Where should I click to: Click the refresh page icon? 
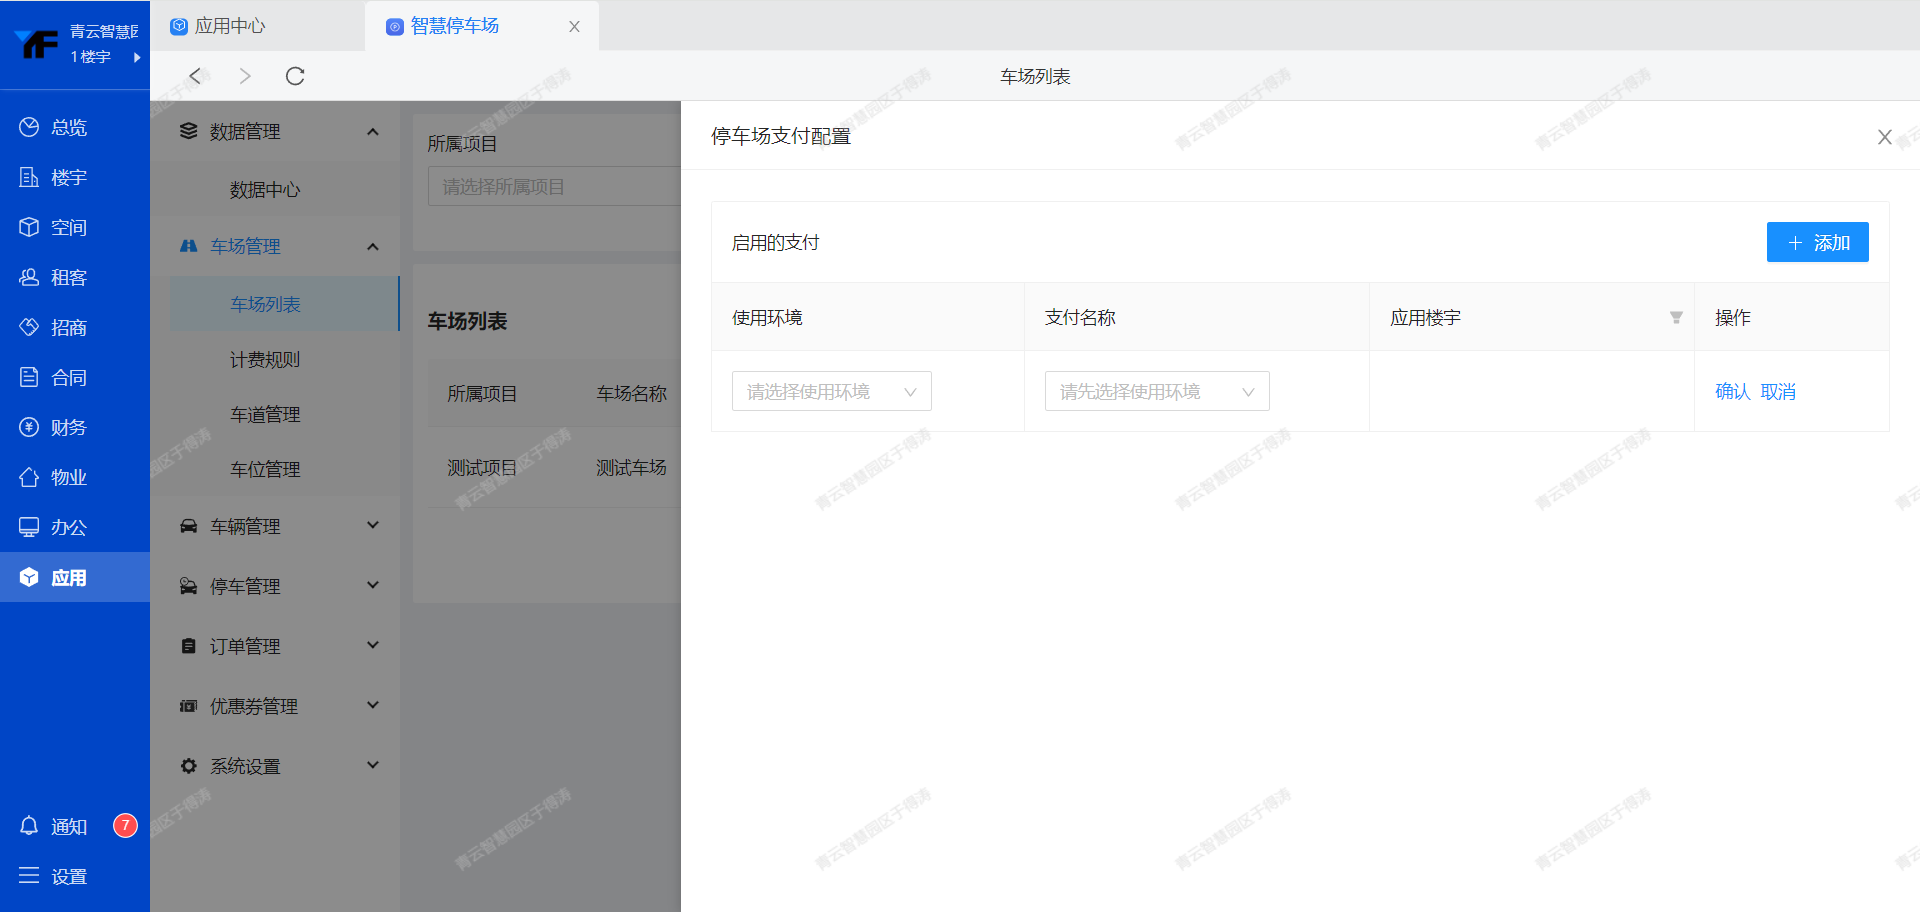295,76
